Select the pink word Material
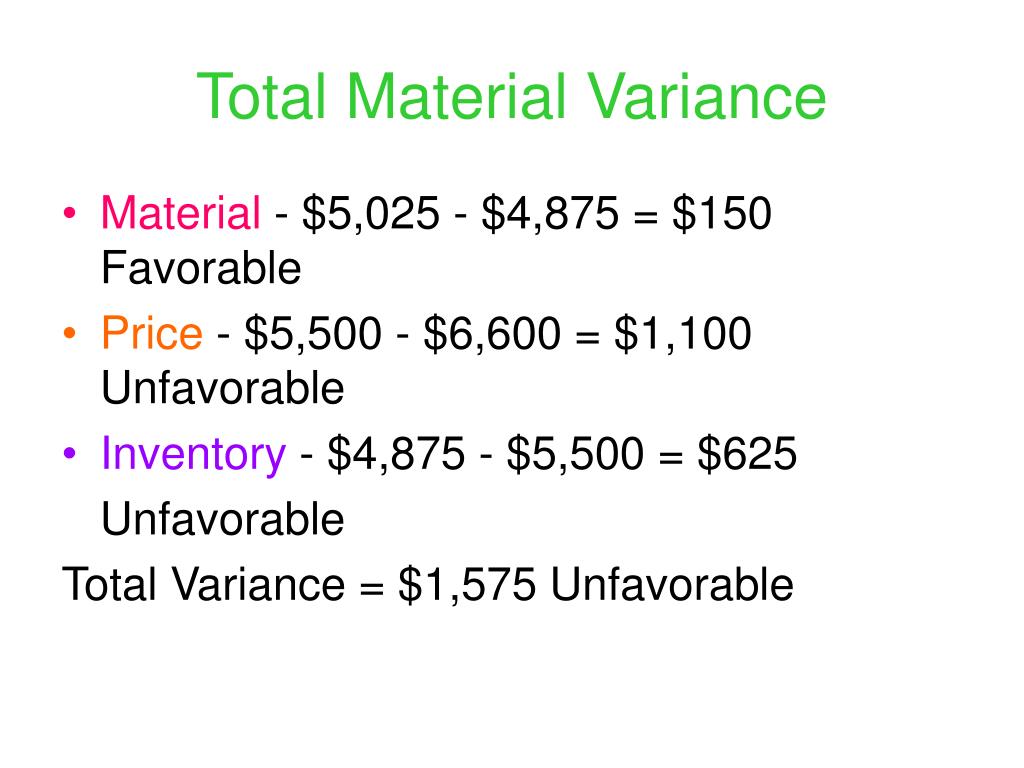Image resolution: width=1024 pixels, height=768 pixels. click(181, 213)
